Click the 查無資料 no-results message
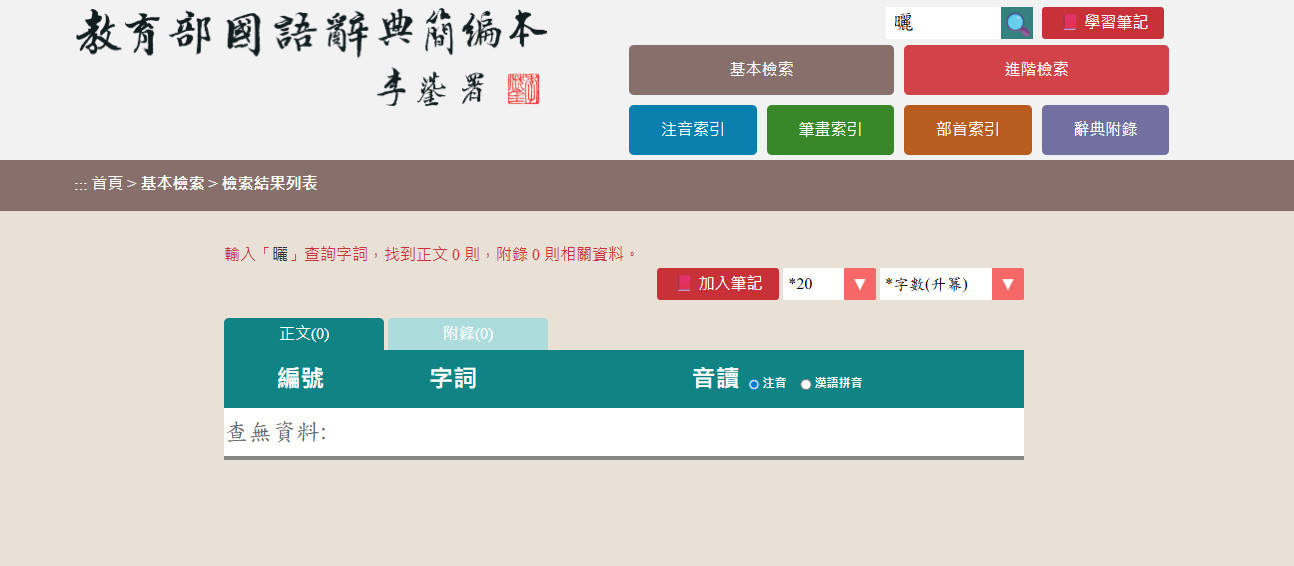Screen dimensions: 1294x566 coord(277,433)
